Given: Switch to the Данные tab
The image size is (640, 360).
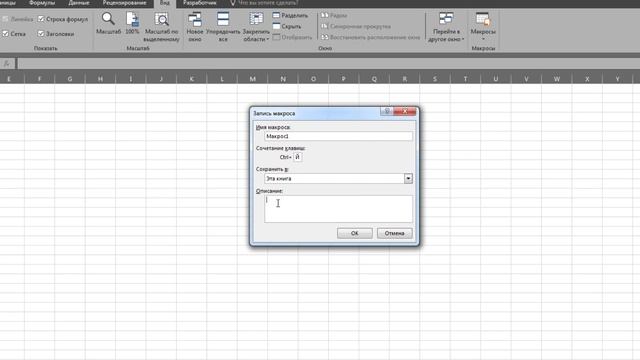Looking at the screenshot, I should 79,3.
